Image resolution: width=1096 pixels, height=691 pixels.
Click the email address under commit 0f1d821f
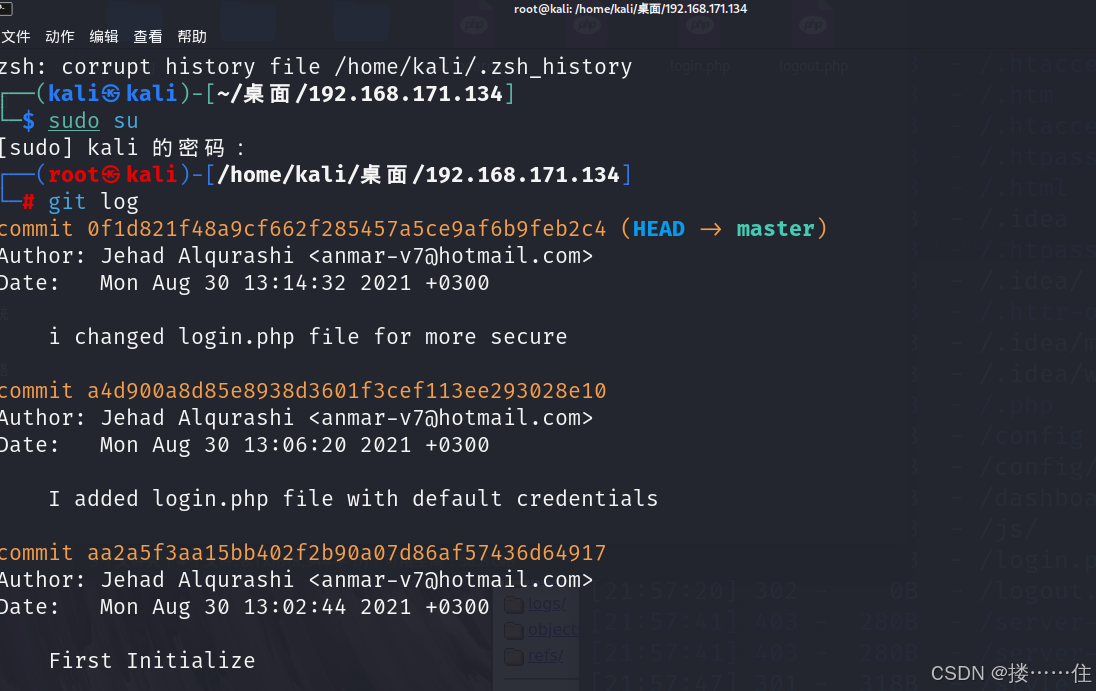[451, 256]
